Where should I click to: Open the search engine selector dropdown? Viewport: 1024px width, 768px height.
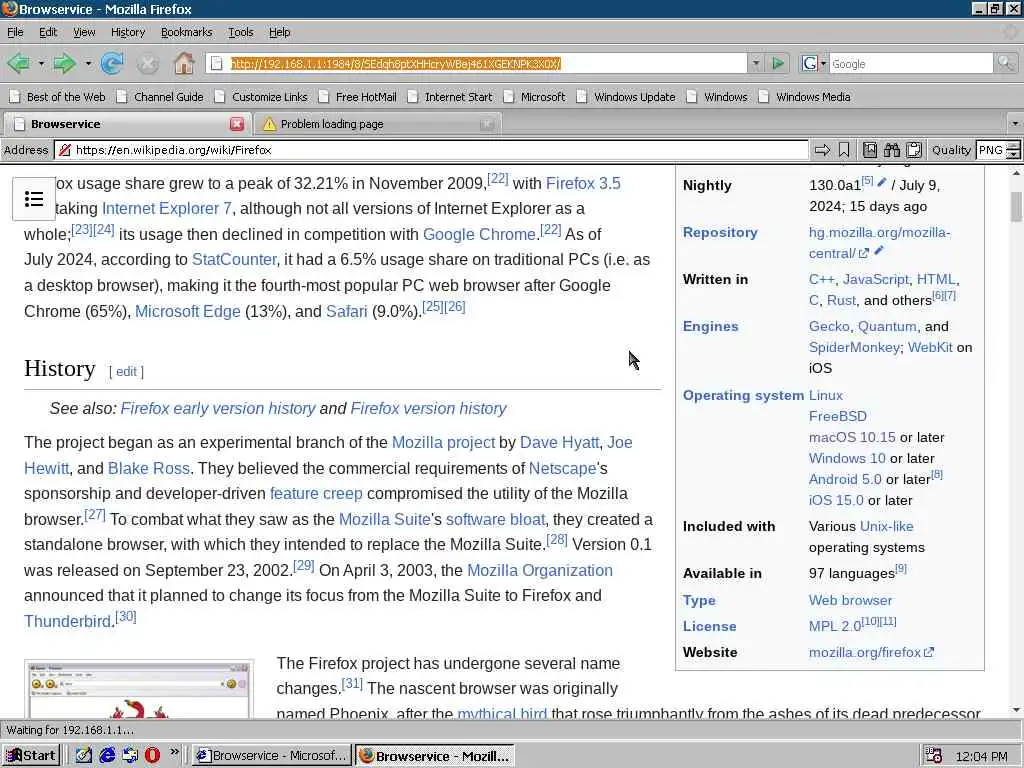(x=823, y=63)
